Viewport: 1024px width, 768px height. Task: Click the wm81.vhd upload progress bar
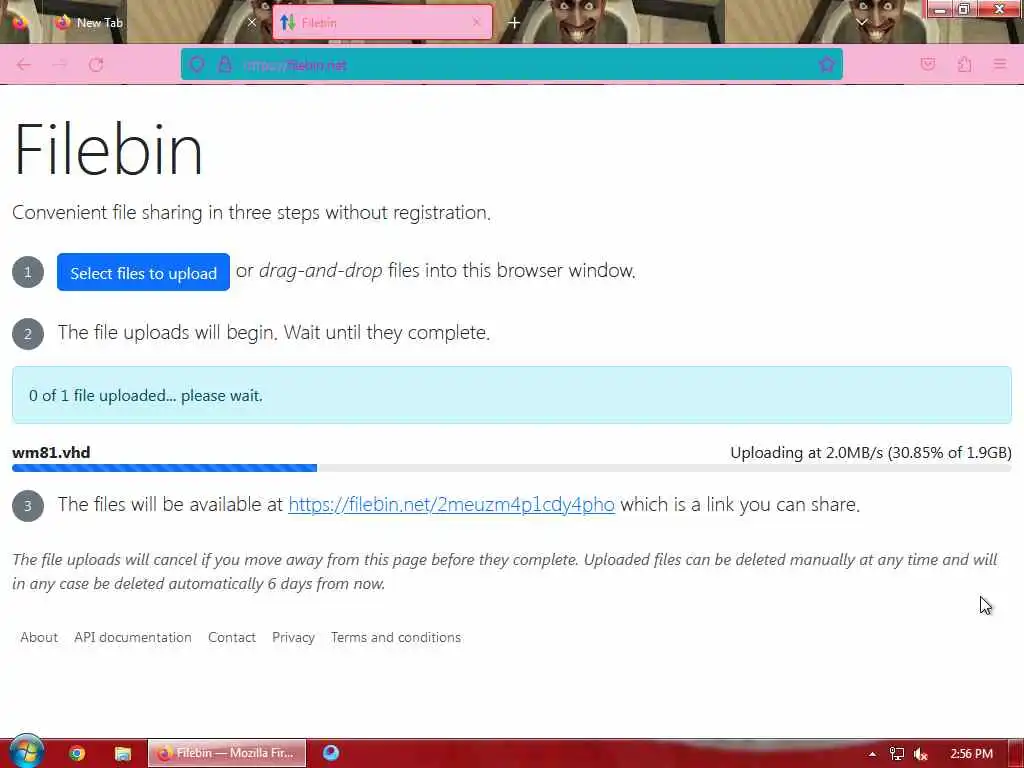click(x=511, y=468)
